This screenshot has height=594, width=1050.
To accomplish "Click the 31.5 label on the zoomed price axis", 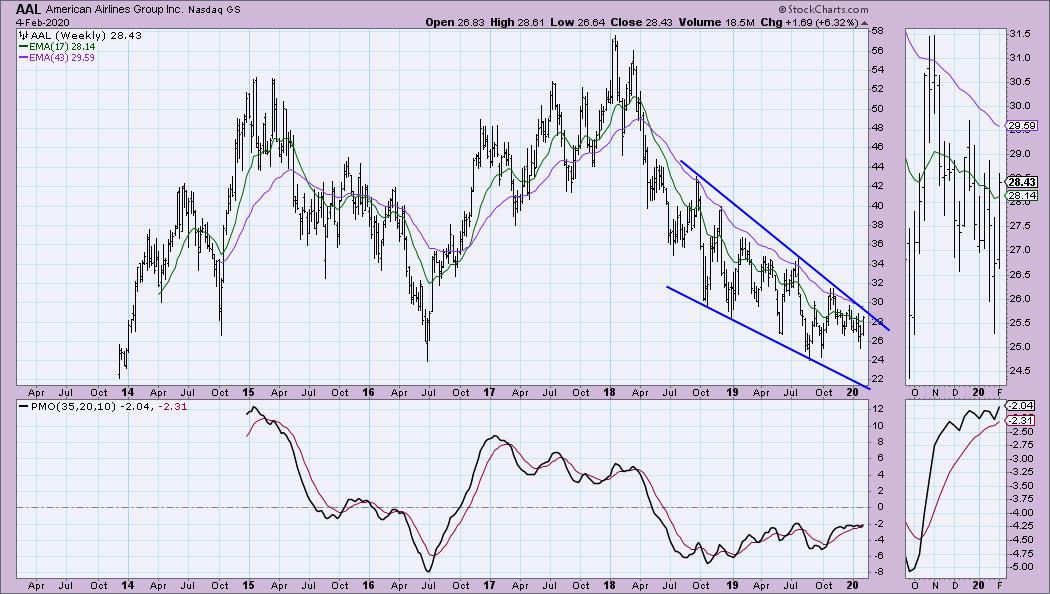I will point(1020,34).
